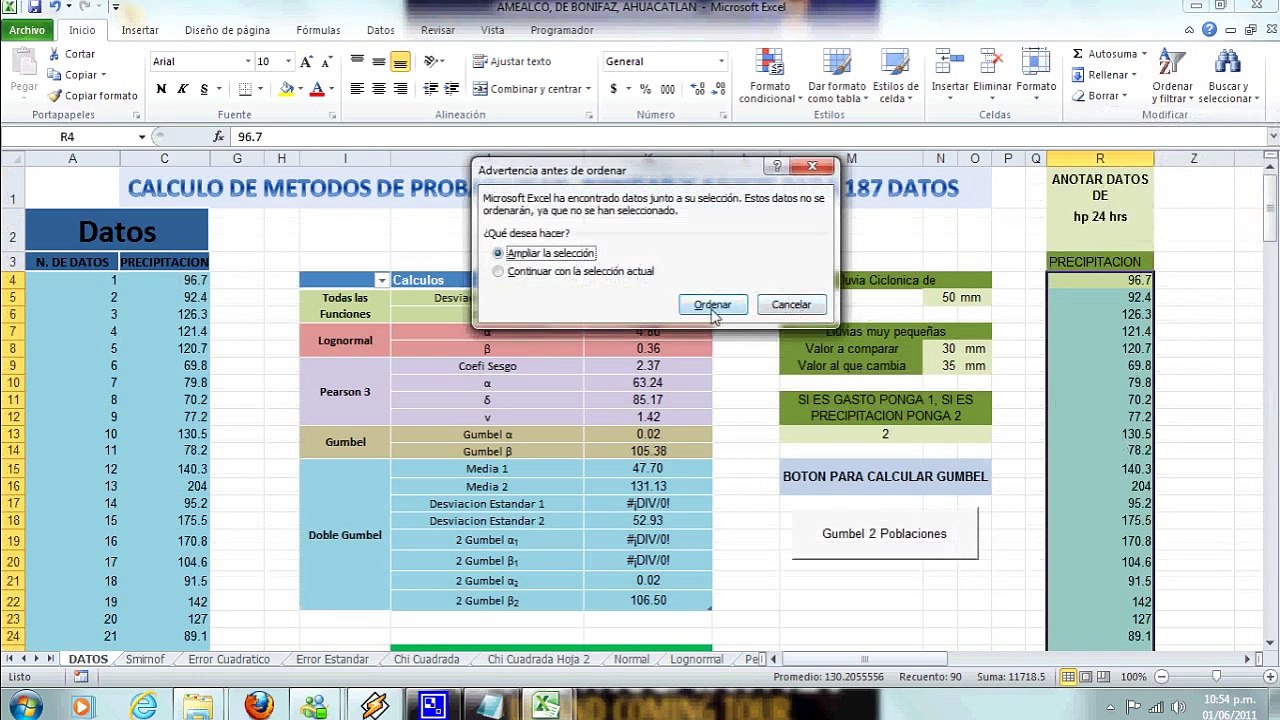1280x720 pixels.
Task: Open Internet Explorer from the taskbar
Action: point(144,706)
